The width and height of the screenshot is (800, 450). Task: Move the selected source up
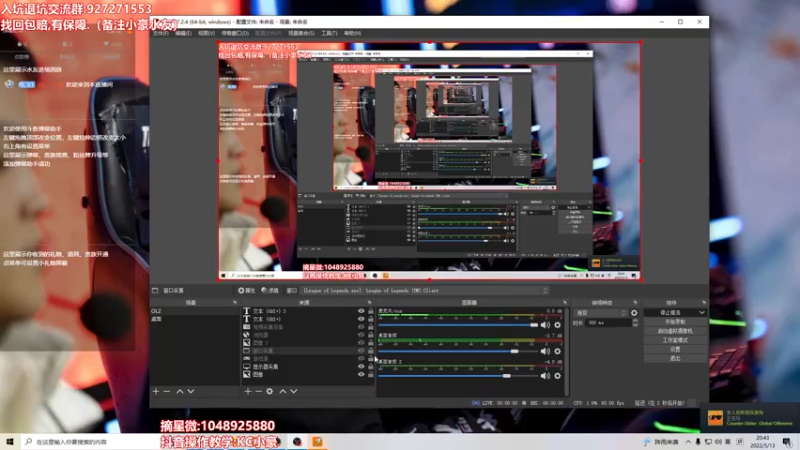coord(283,391)
